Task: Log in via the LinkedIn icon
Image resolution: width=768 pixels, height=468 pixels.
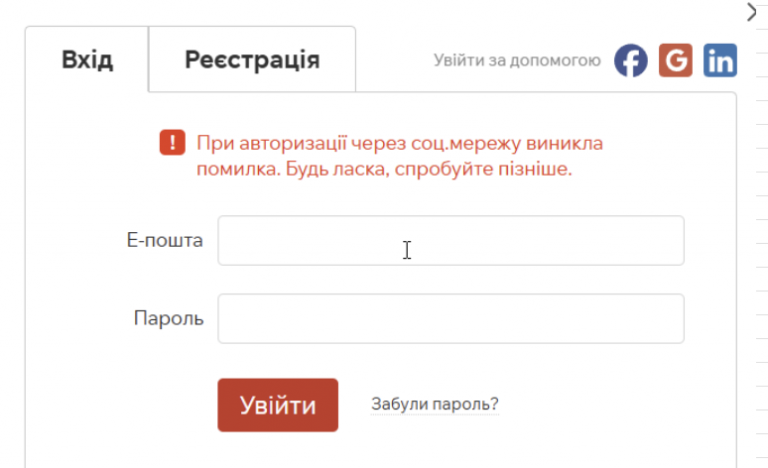Action: click(x=720, y=60)
